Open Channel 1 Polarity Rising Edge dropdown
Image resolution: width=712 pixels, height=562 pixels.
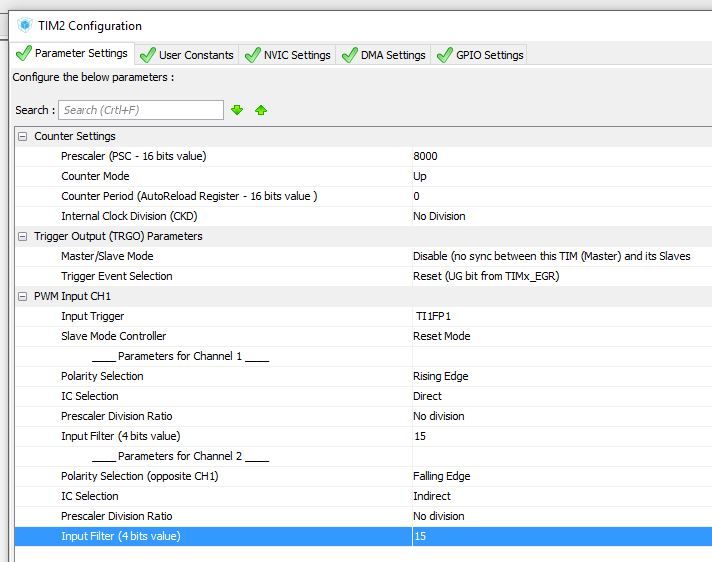[x=440, y=376]
